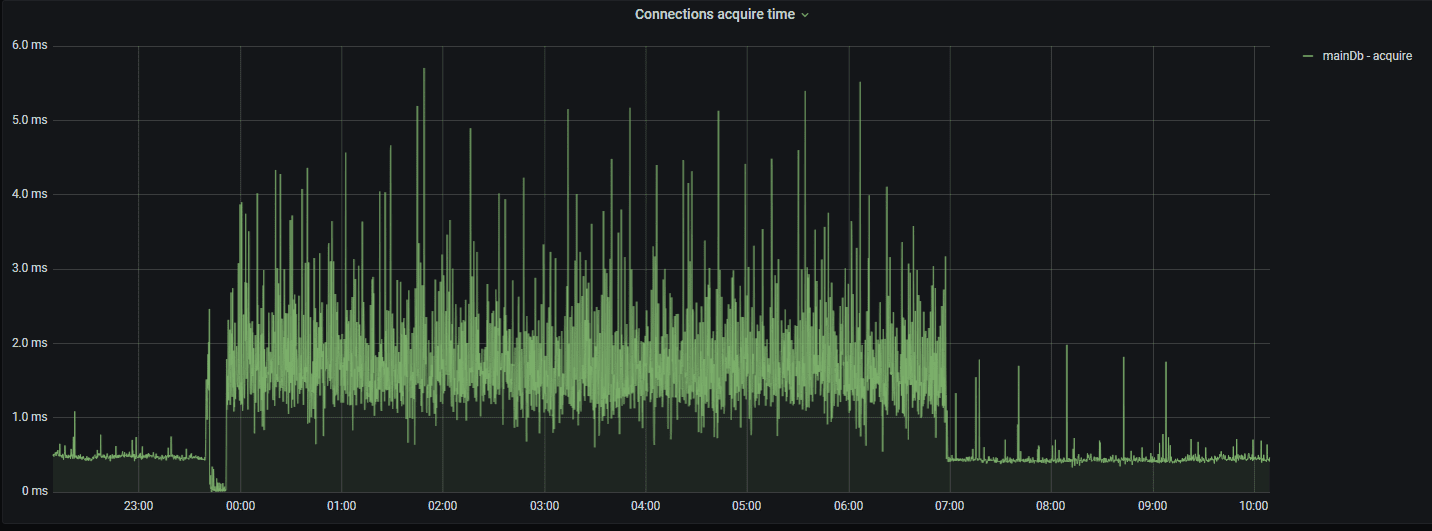
Task: Select the 08:00 x-axis time label
Action: tap(1051, 506)
